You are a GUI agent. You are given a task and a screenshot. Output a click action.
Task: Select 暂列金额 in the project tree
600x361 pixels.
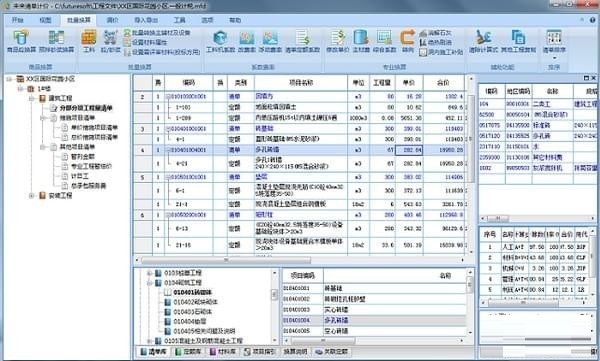(x=83, y=157)
